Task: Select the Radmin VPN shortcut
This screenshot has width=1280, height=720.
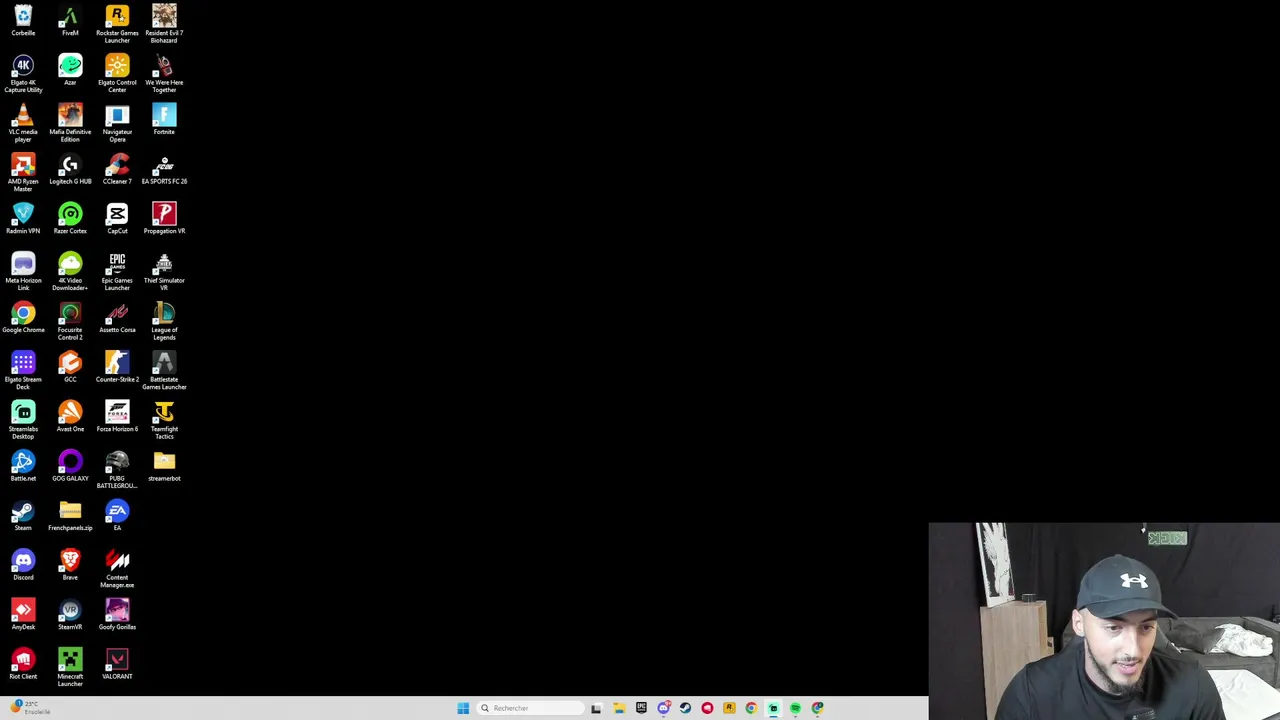Action: pos(23,219)
